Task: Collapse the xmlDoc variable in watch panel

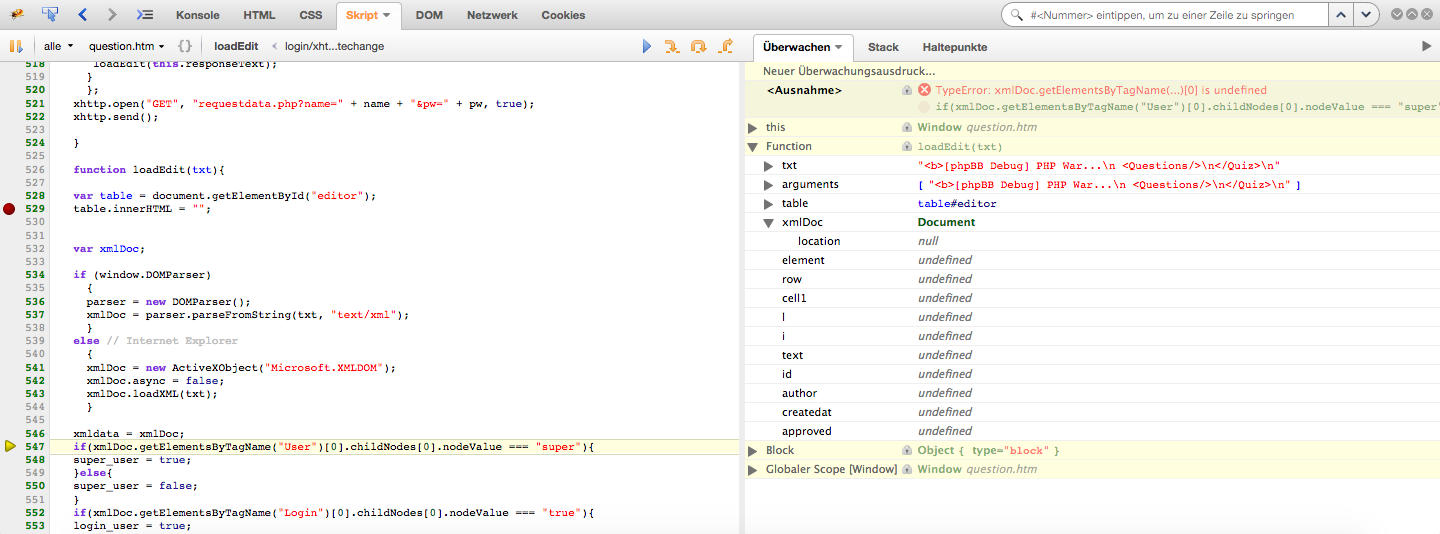Action: coord(769,222)
